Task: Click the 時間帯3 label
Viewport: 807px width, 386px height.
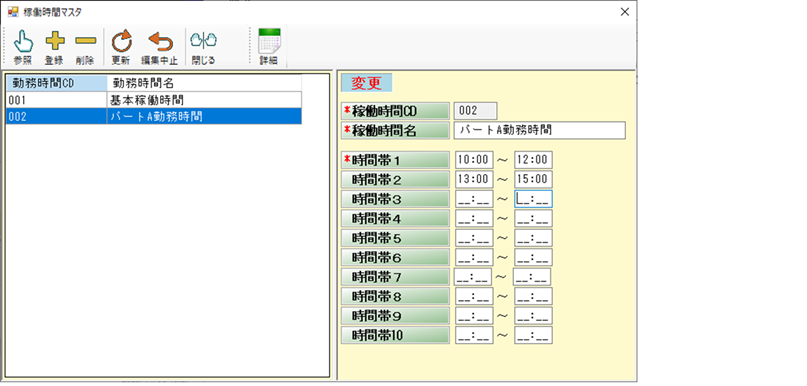Action: (x=395, y=199)
